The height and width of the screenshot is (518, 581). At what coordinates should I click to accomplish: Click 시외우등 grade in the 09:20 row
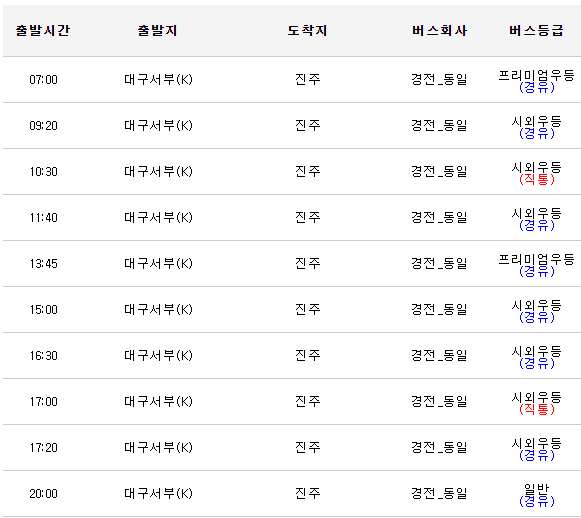coord(536,121)
